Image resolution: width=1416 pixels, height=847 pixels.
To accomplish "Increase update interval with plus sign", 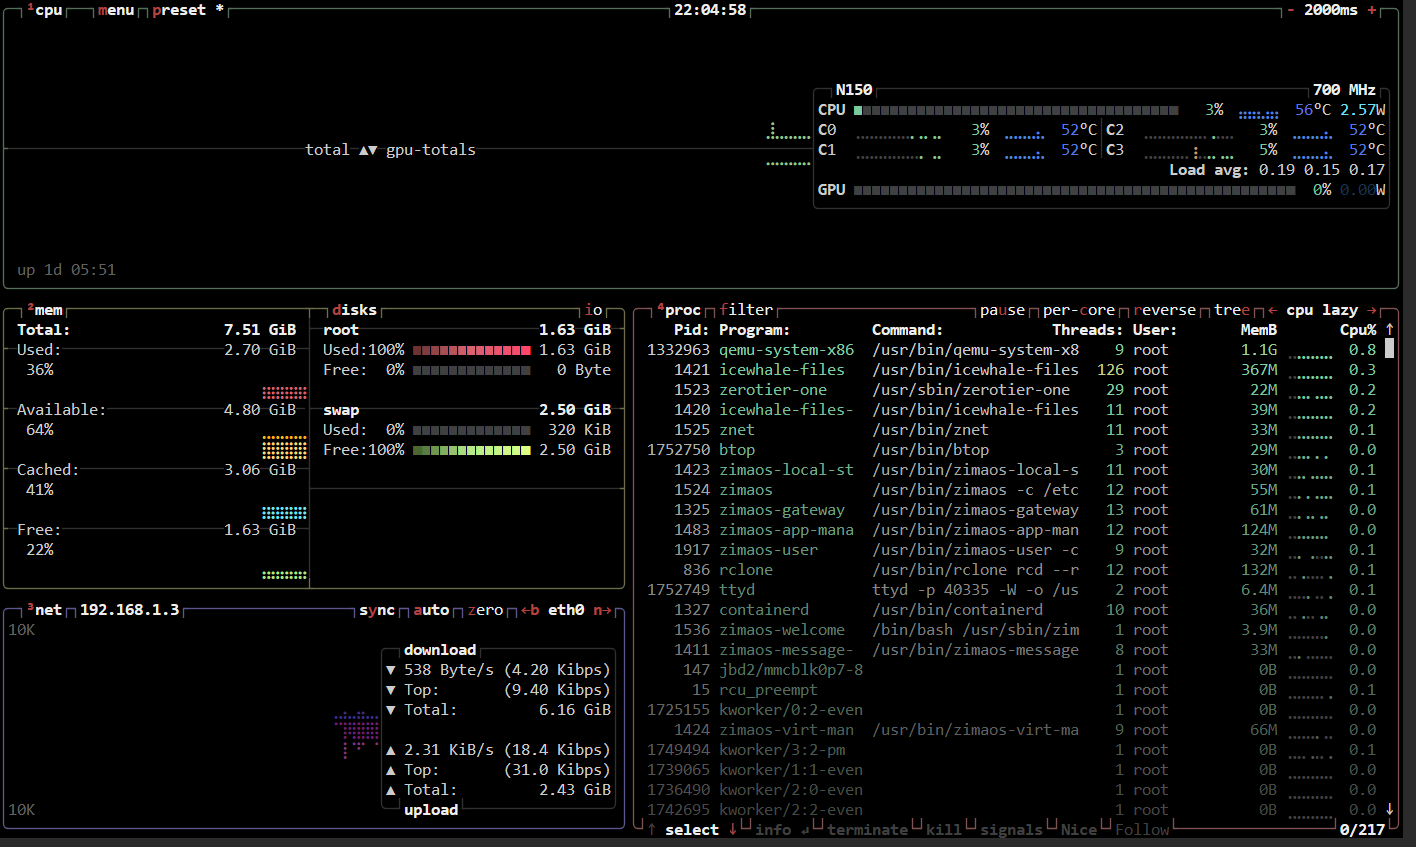I will (x=1372, y=10).
